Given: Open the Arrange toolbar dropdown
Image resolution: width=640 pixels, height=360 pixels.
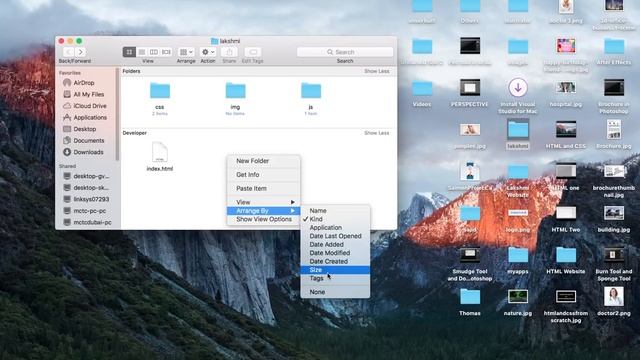Looking at the screenshot, I should (186, 52).
